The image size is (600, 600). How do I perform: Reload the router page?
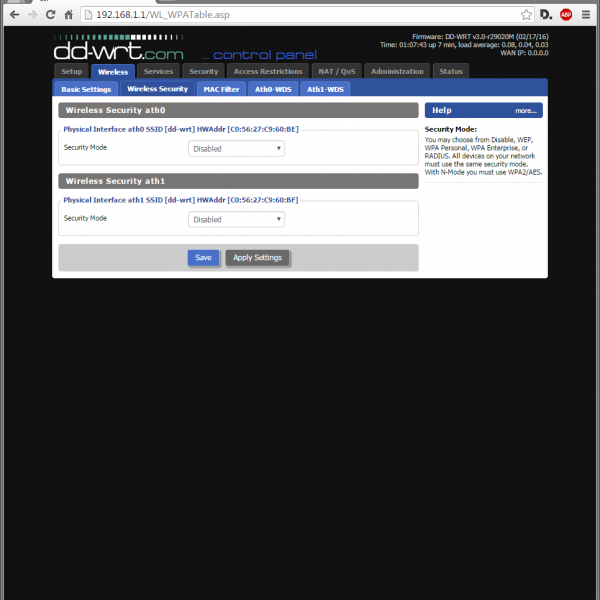coord(50,15)
